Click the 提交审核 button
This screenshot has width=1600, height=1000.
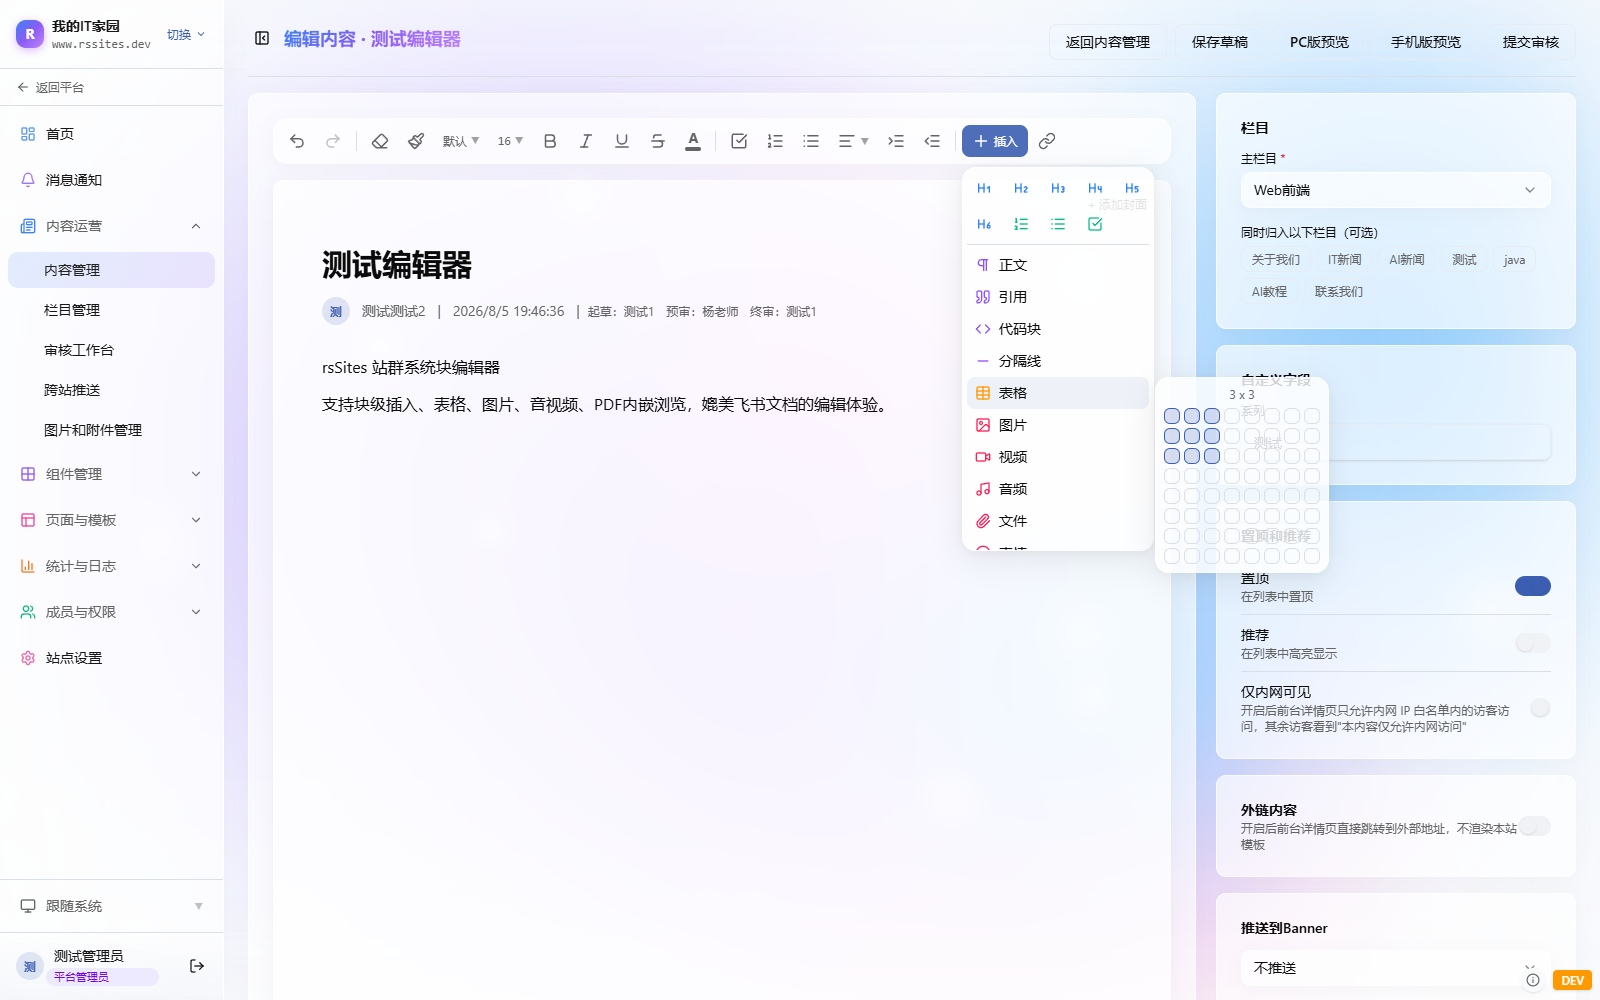(x=1531, y=42)
